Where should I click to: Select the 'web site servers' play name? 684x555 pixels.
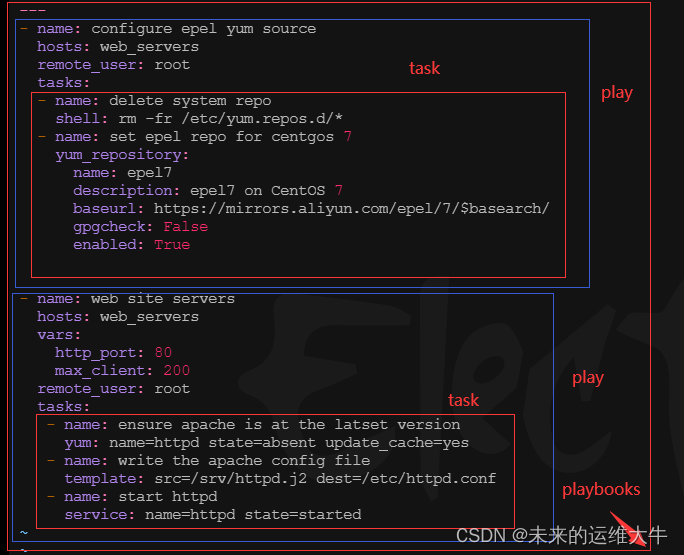[x=163, y=299]
